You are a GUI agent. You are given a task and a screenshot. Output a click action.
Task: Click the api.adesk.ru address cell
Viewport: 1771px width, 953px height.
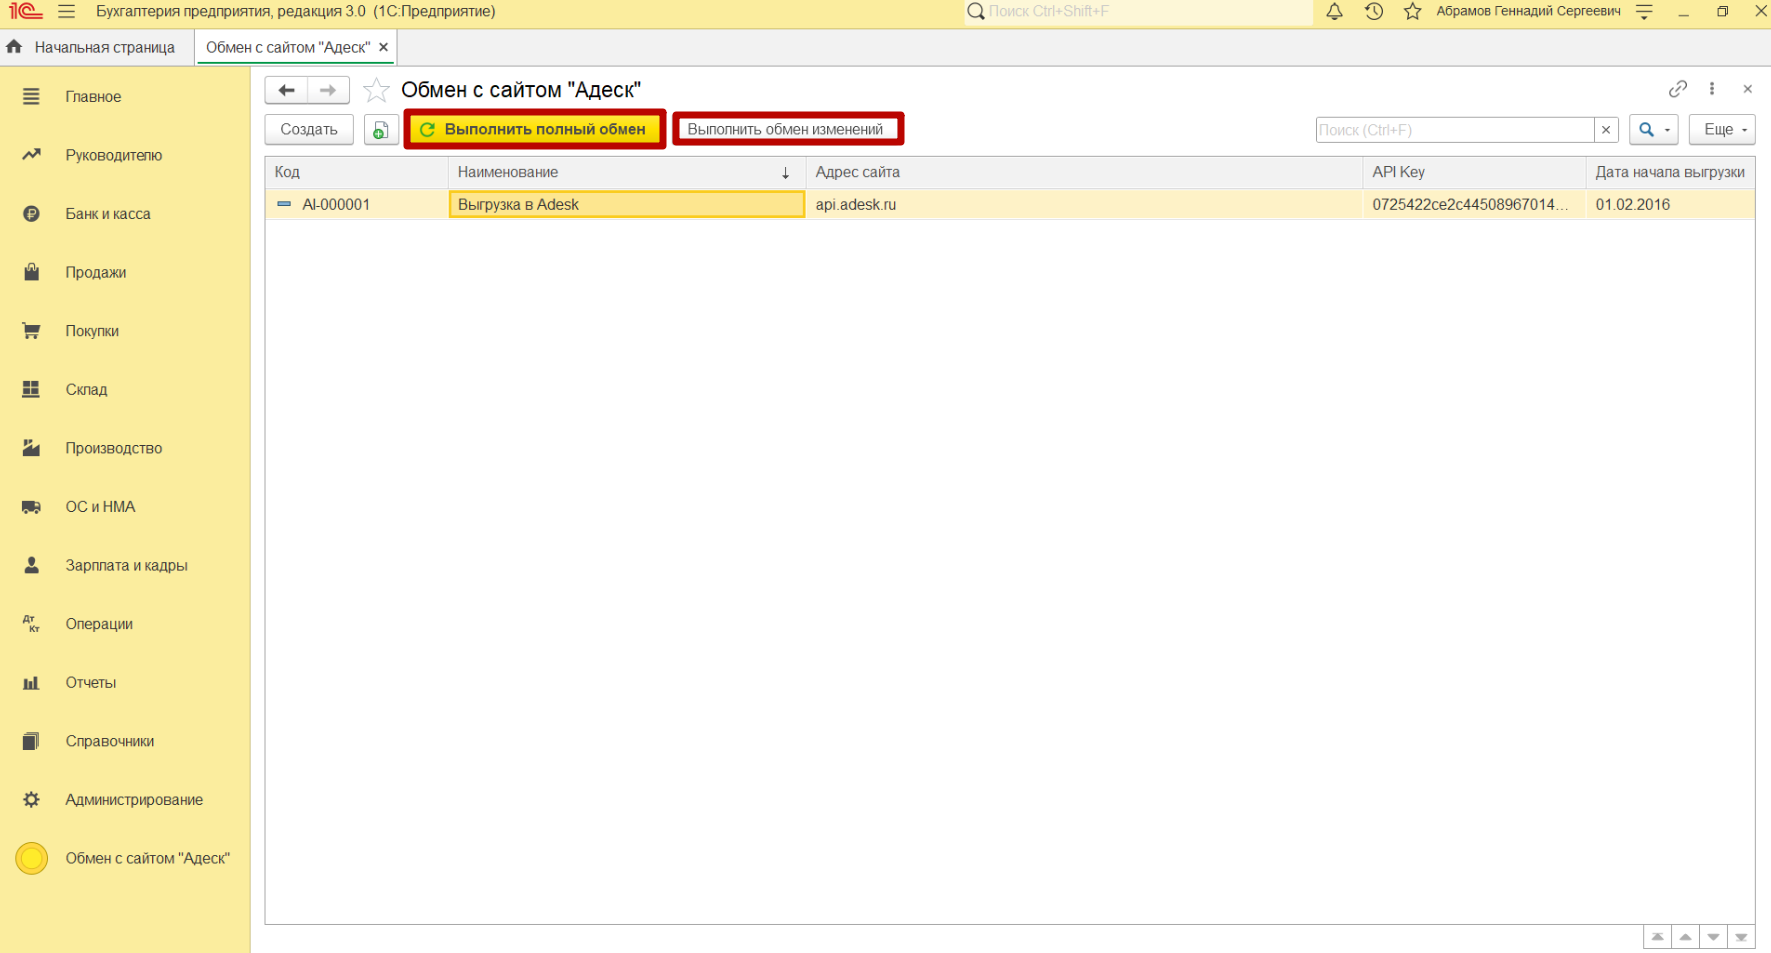click(x=1084, y=204)
